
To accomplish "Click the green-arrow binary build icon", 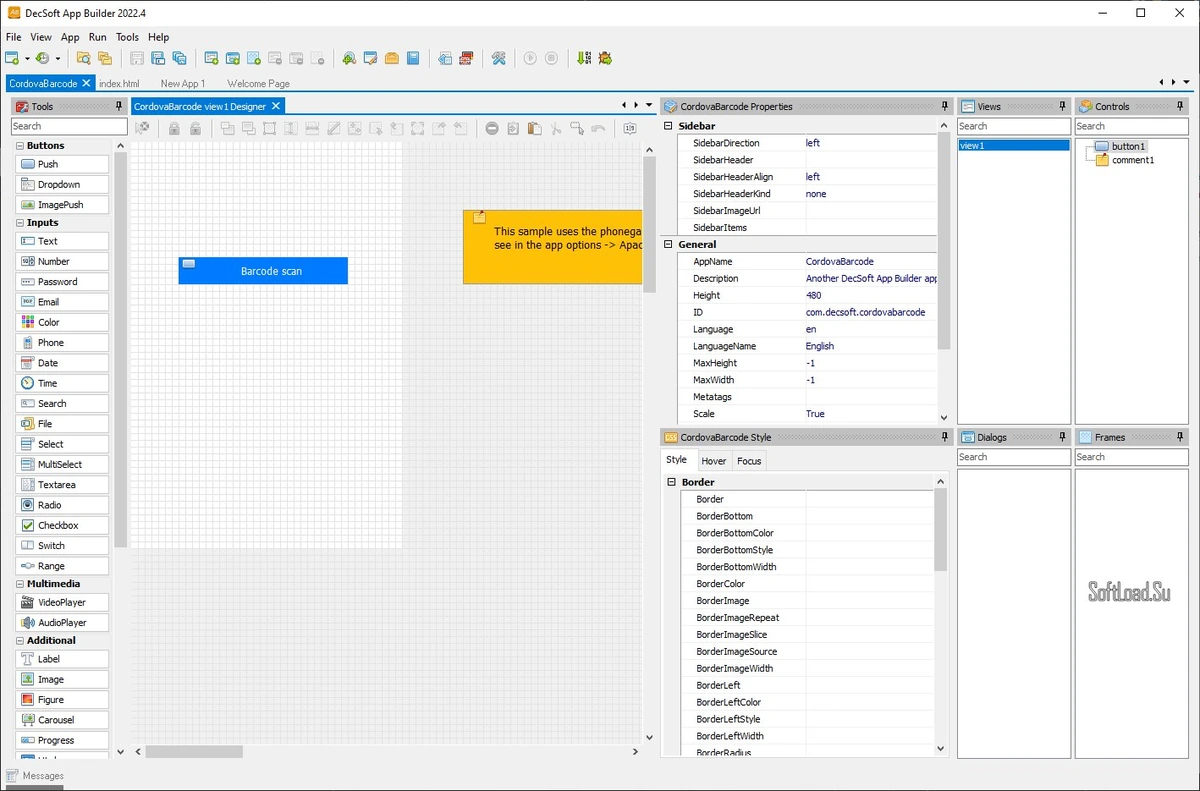I will coord(584,58).
